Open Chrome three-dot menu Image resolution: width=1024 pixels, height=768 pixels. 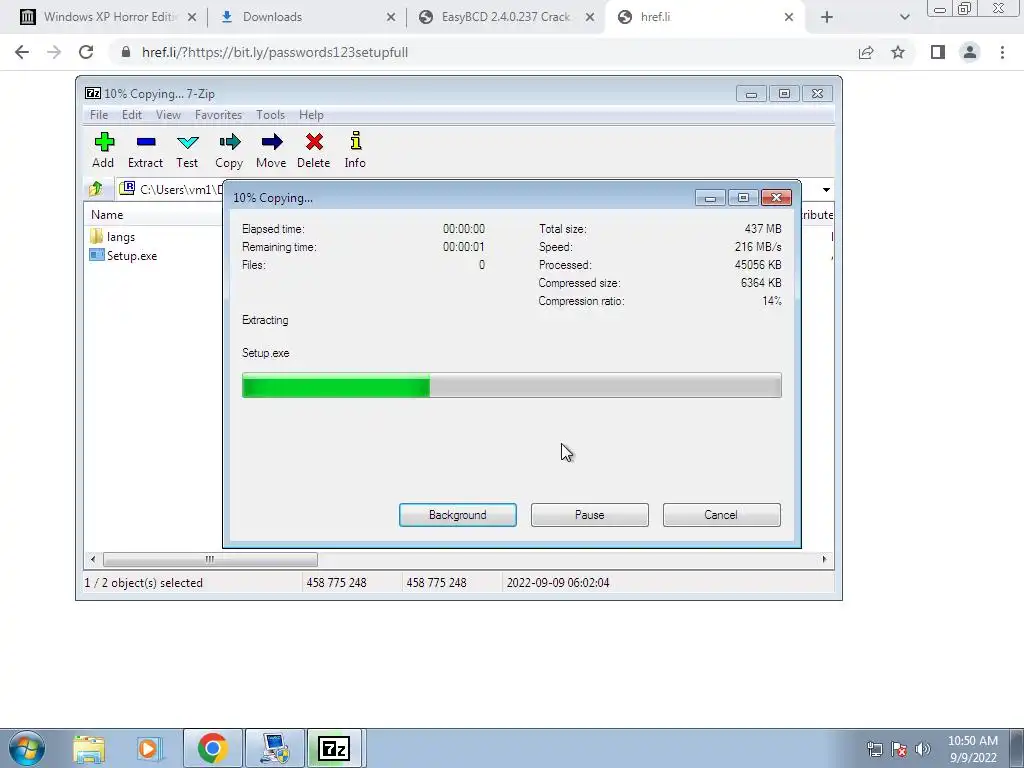tap(1002, 52)
